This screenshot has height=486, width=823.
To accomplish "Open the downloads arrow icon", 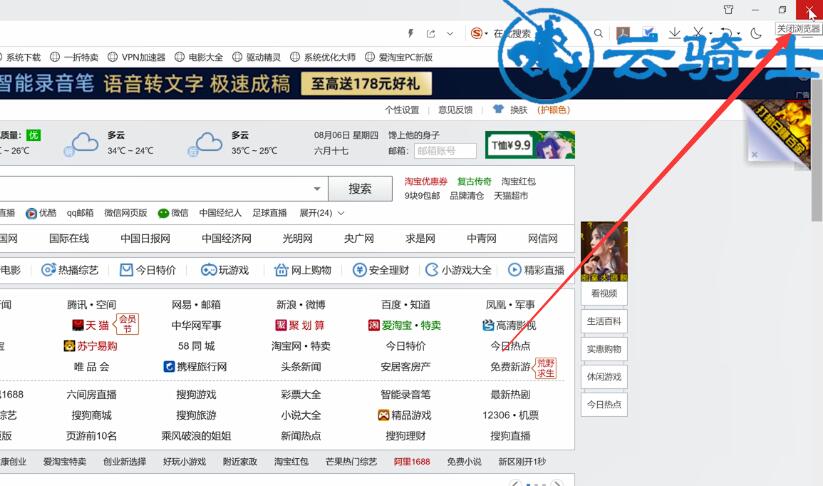I will coord(674,33).
